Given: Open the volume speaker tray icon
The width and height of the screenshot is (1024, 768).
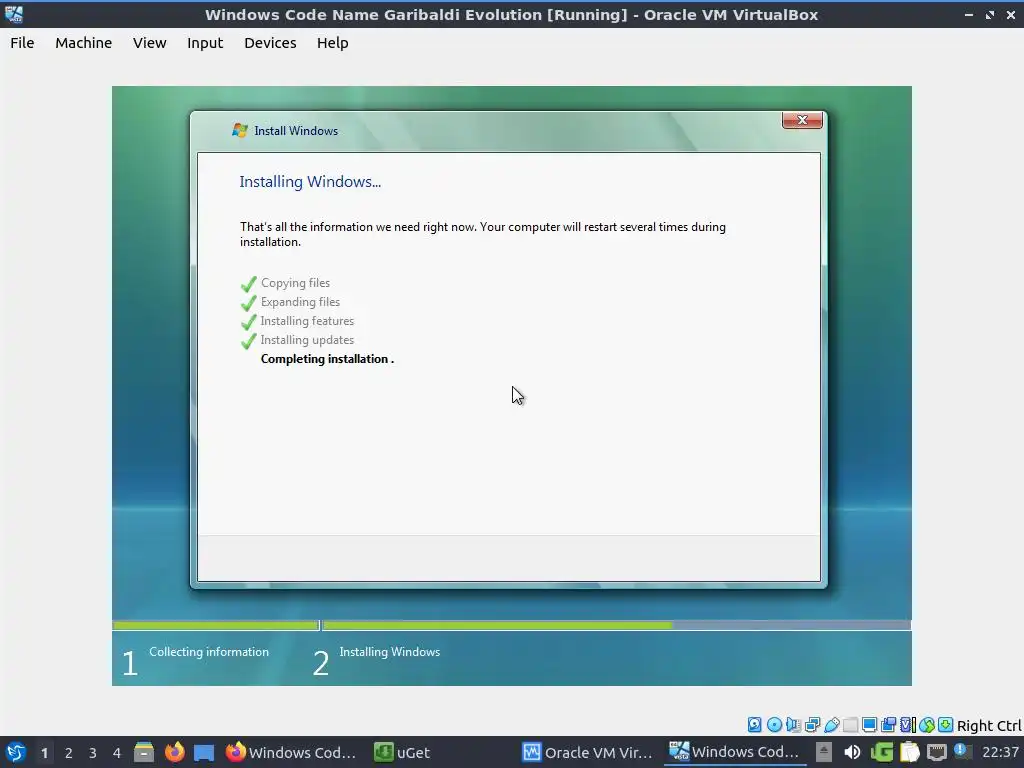Looking at the screenshot, I should [x=852, y=752].
